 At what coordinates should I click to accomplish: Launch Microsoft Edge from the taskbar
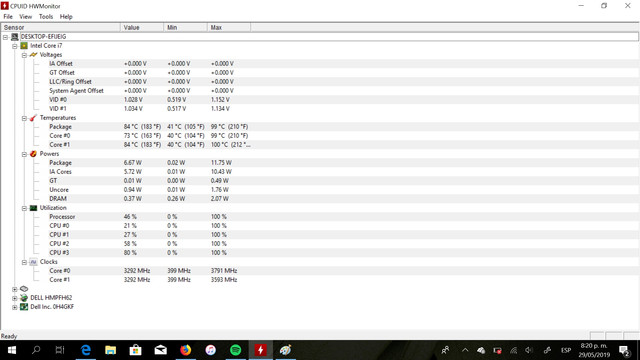[86, 350]
